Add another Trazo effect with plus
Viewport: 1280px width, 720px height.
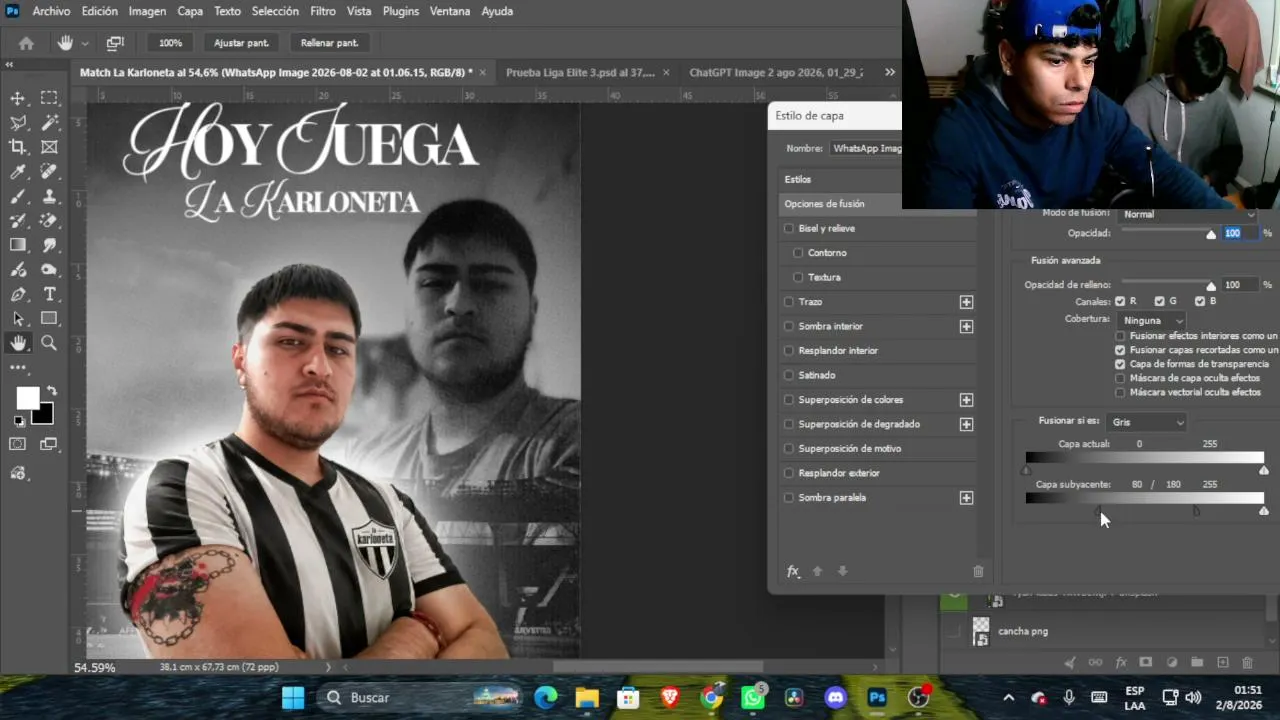pos(966,302)
